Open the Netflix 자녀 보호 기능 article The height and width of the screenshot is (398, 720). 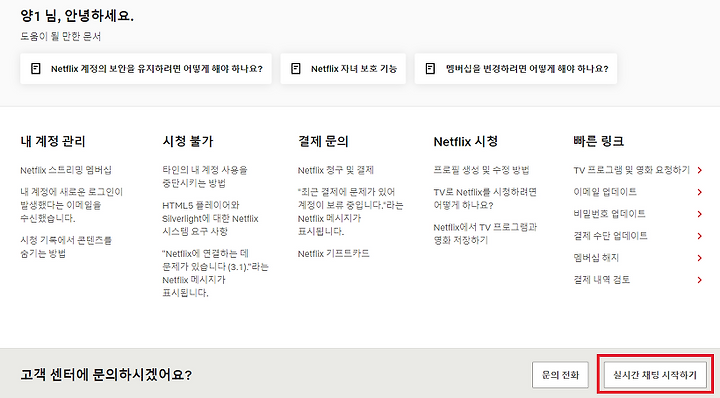click(343, 69)
